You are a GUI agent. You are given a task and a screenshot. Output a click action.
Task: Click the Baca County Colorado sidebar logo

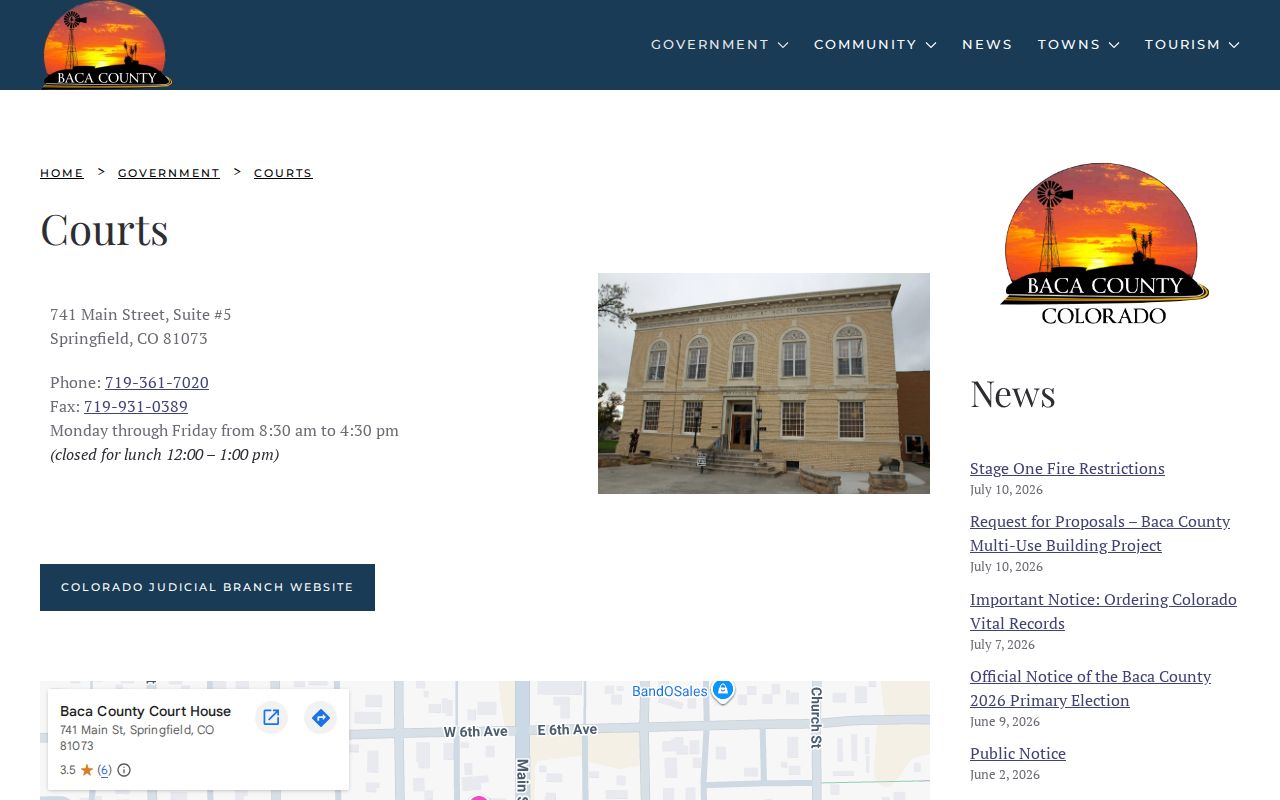coord(1105,243)
